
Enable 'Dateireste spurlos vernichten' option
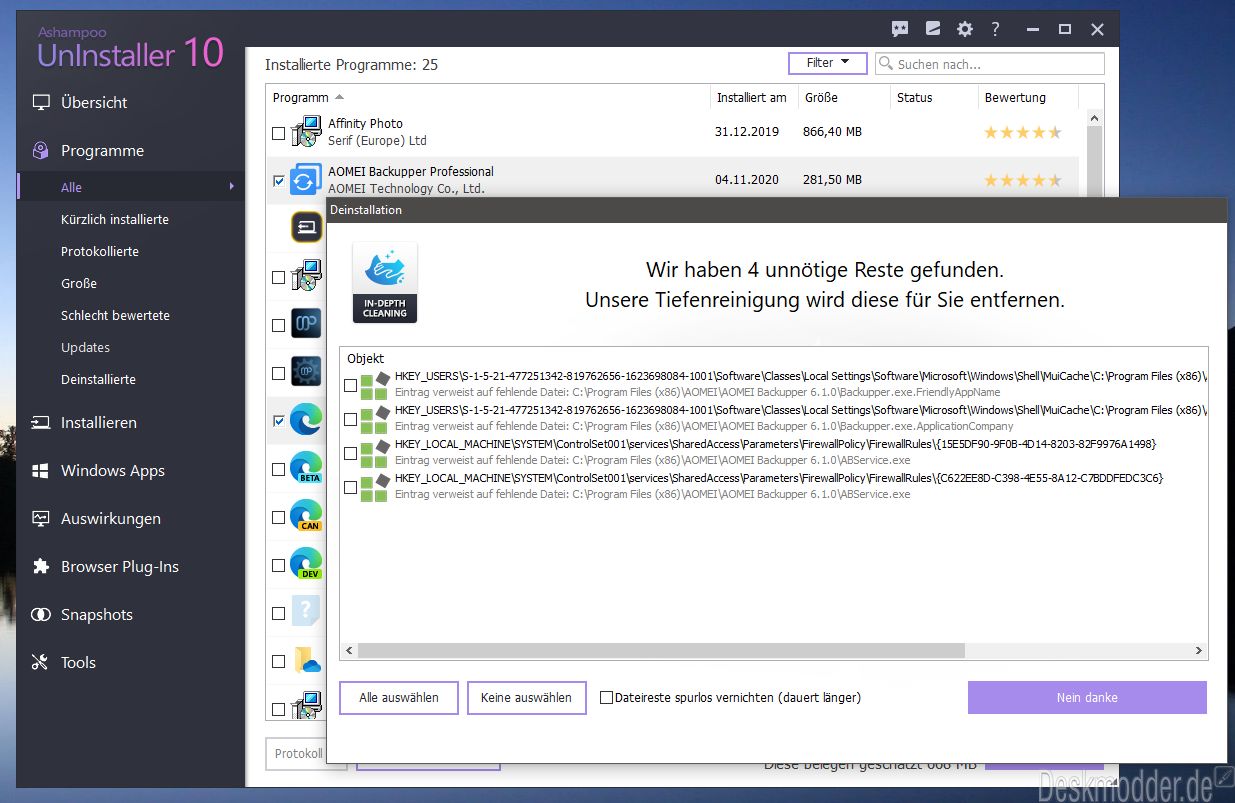606,698
